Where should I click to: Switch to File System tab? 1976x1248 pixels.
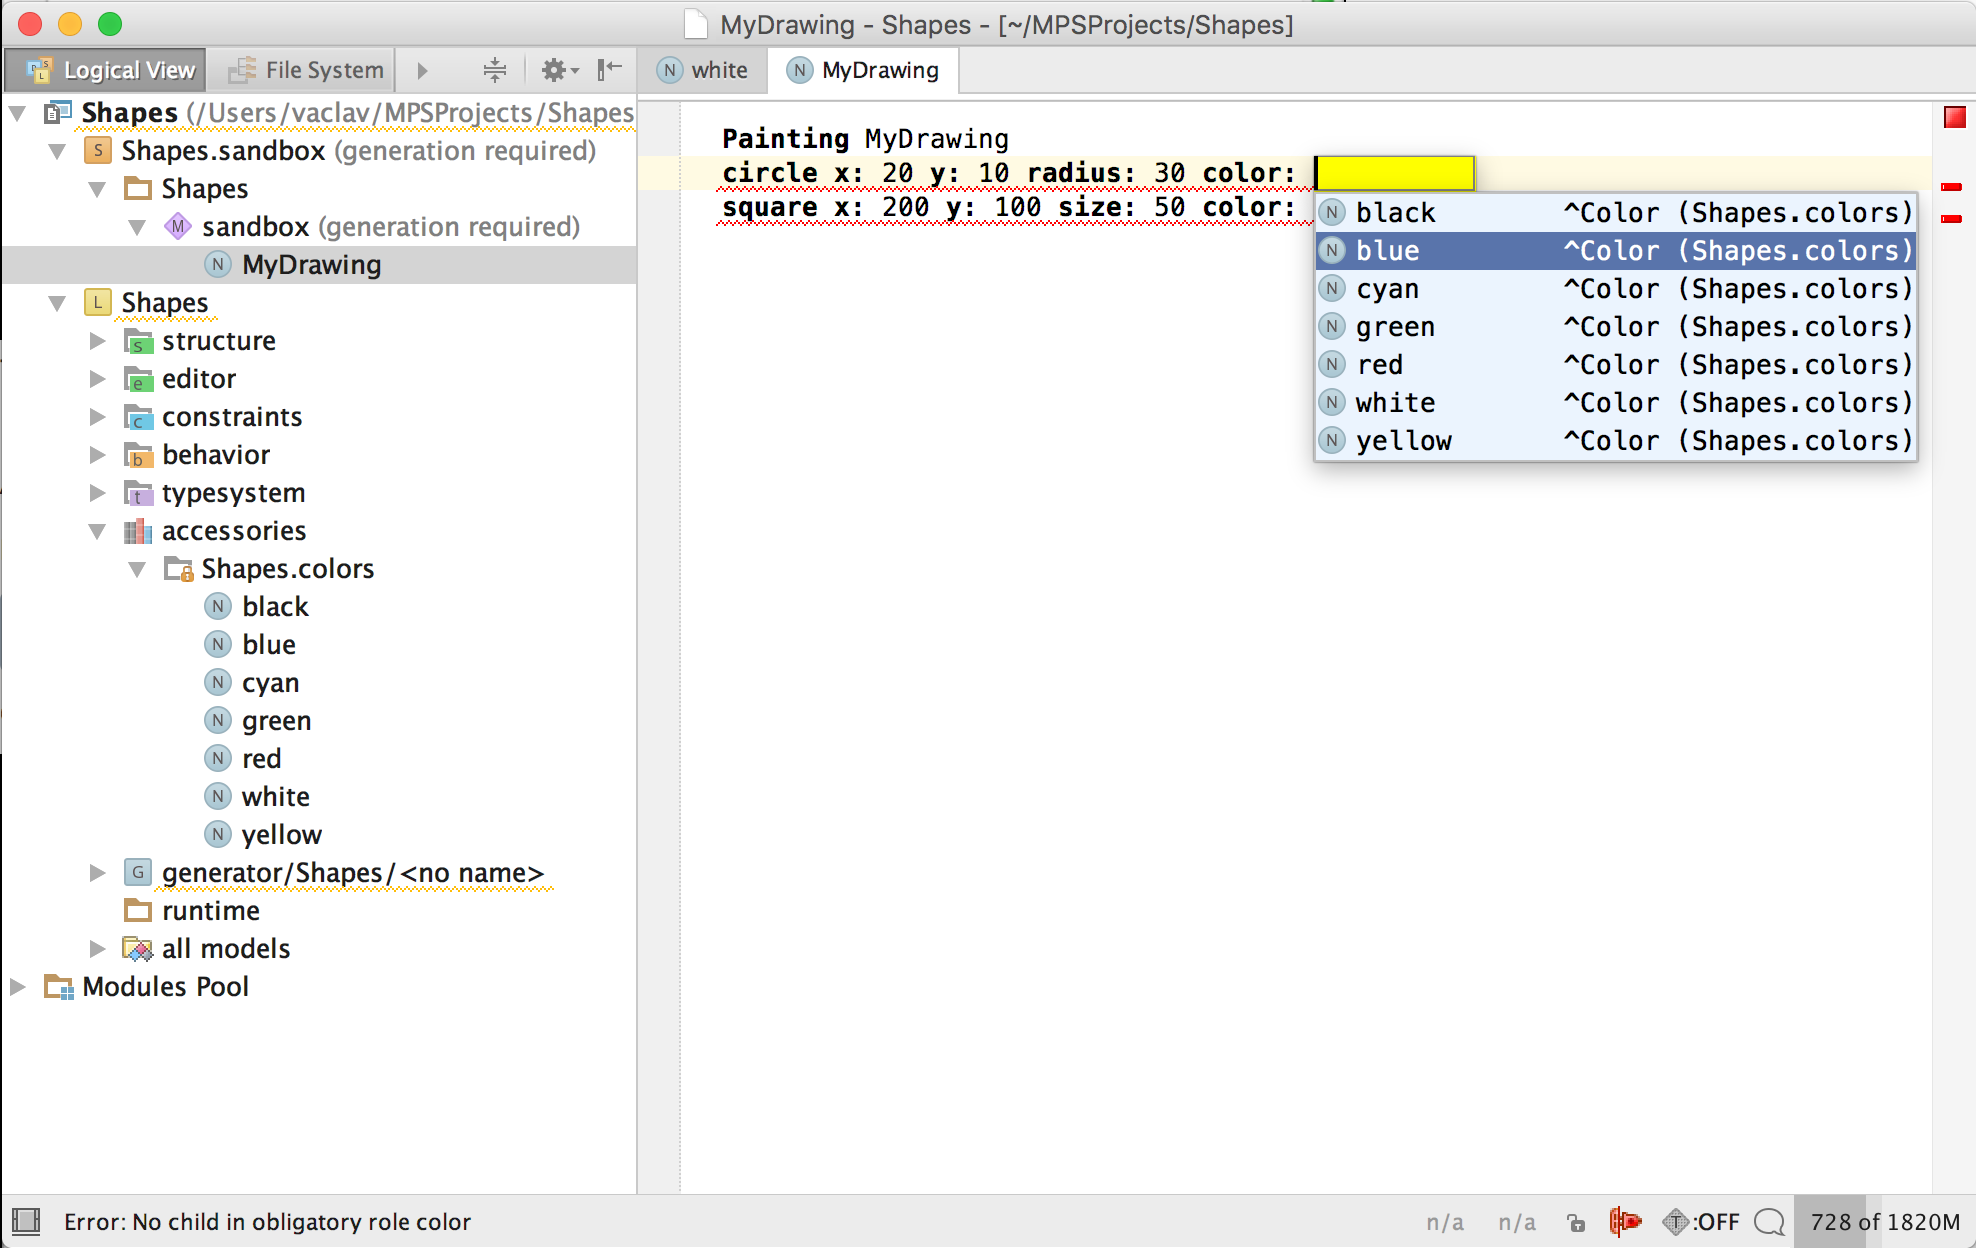pyautogui.click(x=306, y=70)
